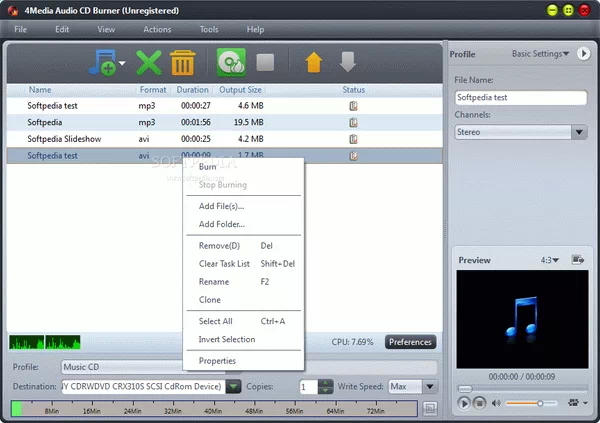Choose Add Folder... from context menu
This screenshot has width=600, height=423.
221,224
